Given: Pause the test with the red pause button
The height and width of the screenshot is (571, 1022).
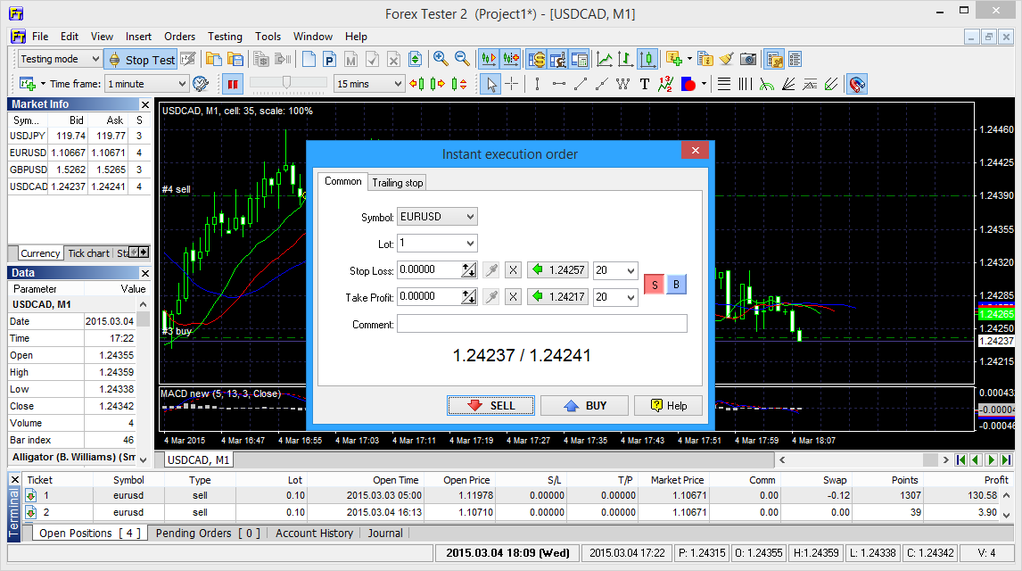Looking at the screenshot, I should [x=232, y=84].
